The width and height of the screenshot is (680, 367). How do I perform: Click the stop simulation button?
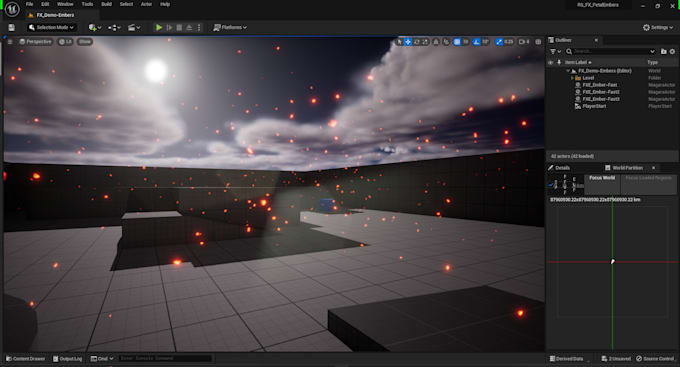point(179,27)
